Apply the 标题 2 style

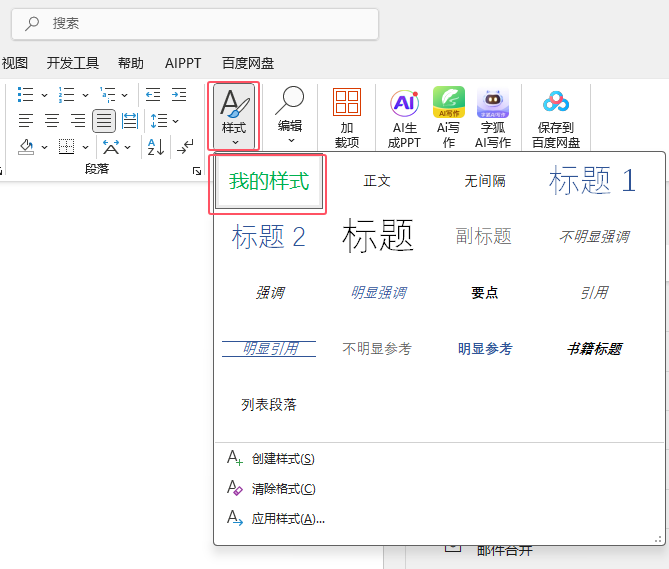(269, 237)
